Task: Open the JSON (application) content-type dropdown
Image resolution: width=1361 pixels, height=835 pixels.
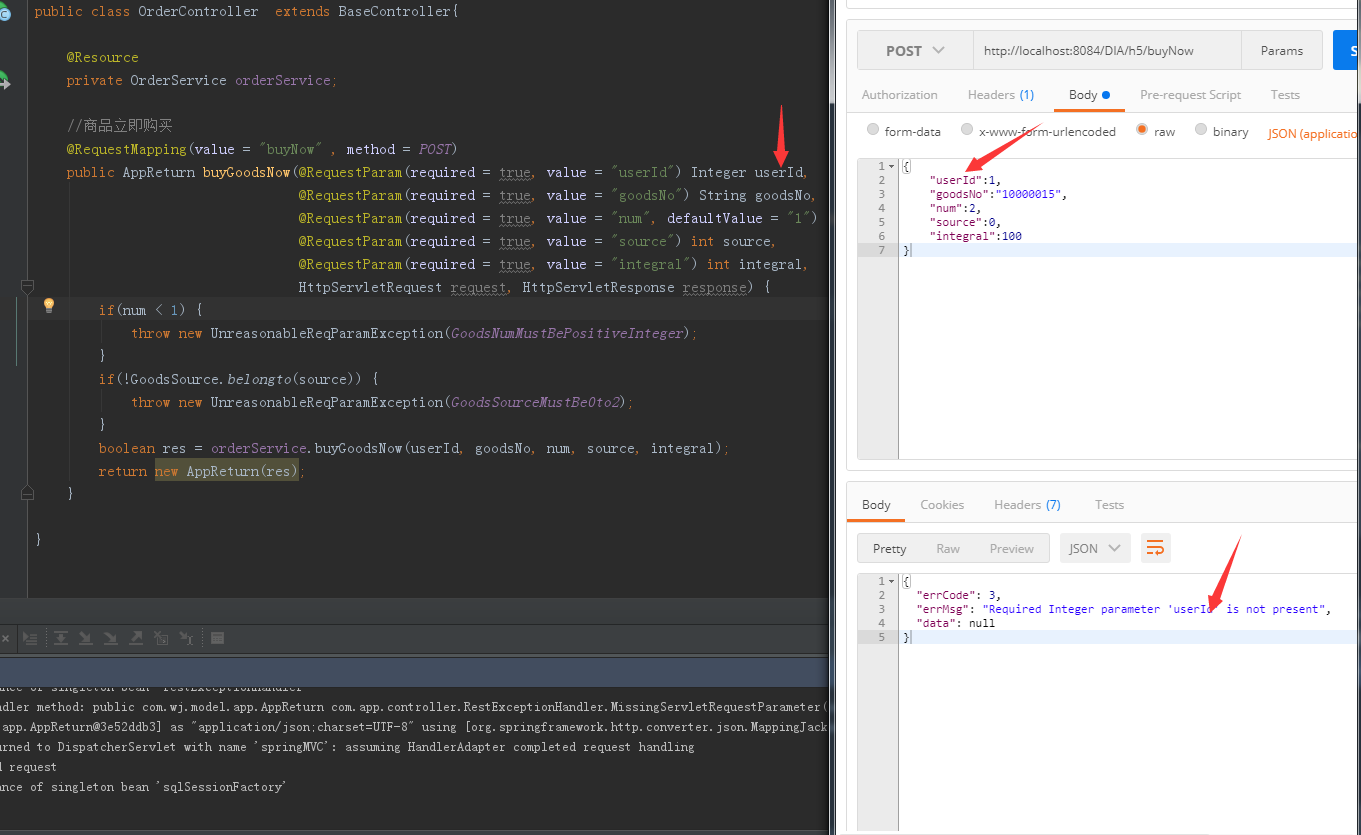Action: 1313,133
